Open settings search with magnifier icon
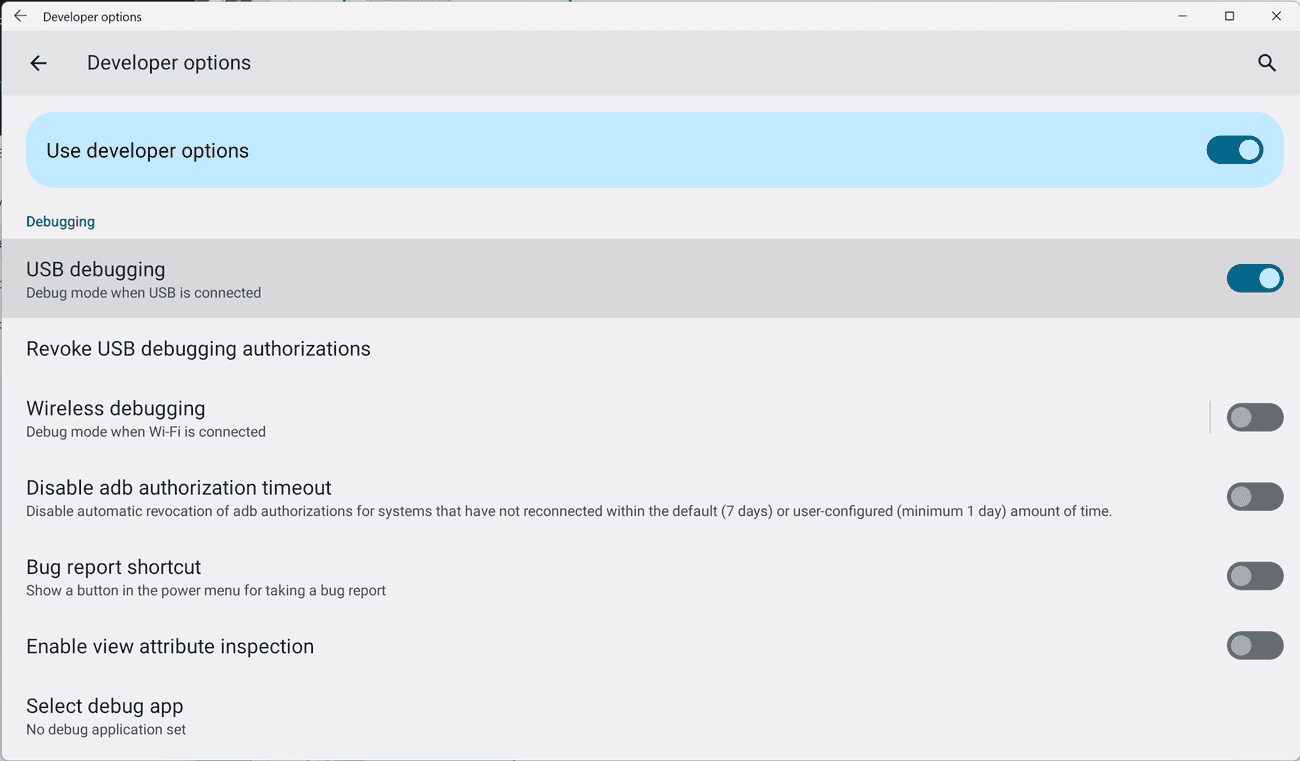This screenshot has width=1300, height=761. 1266,63
